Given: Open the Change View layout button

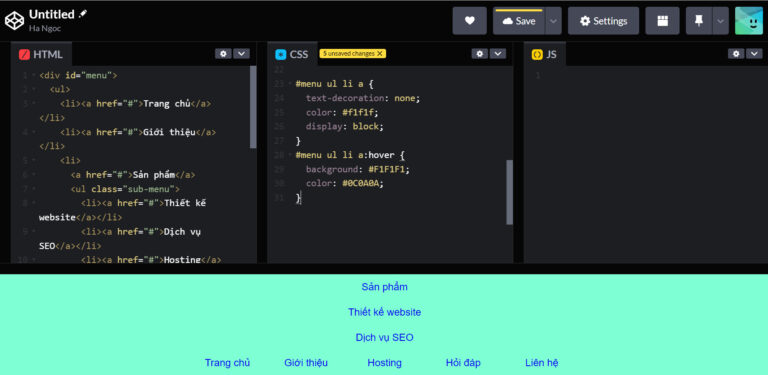Looking at the screenshot, I should (662, 21).
